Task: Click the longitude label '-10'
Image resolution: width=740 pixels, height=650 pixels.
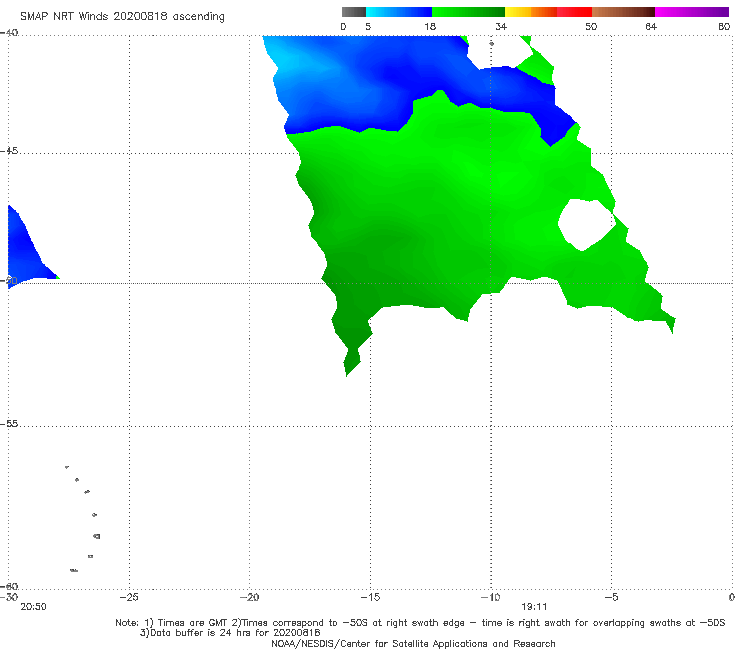Action: 490,597
